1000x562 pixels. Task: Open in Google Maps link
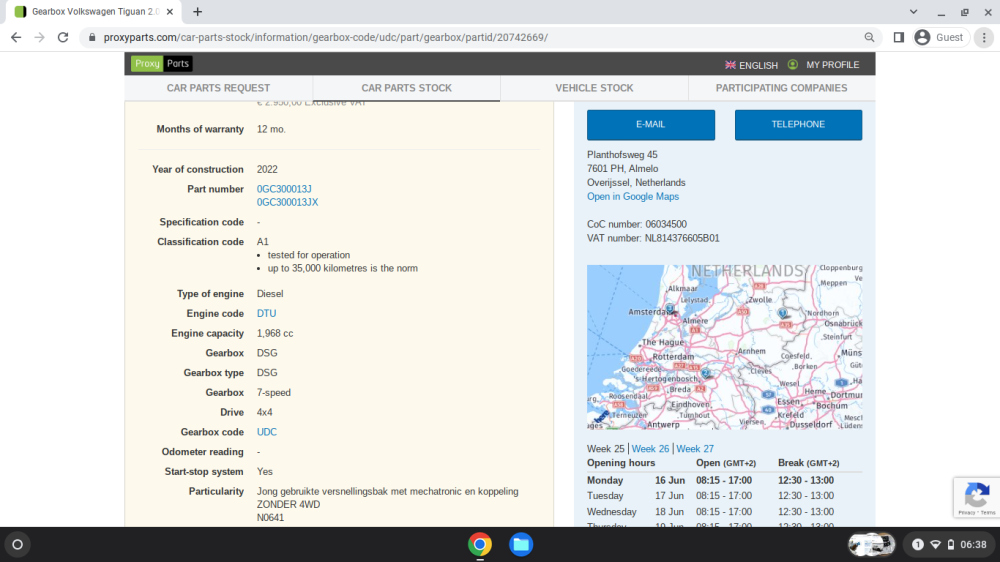(633, 196)
